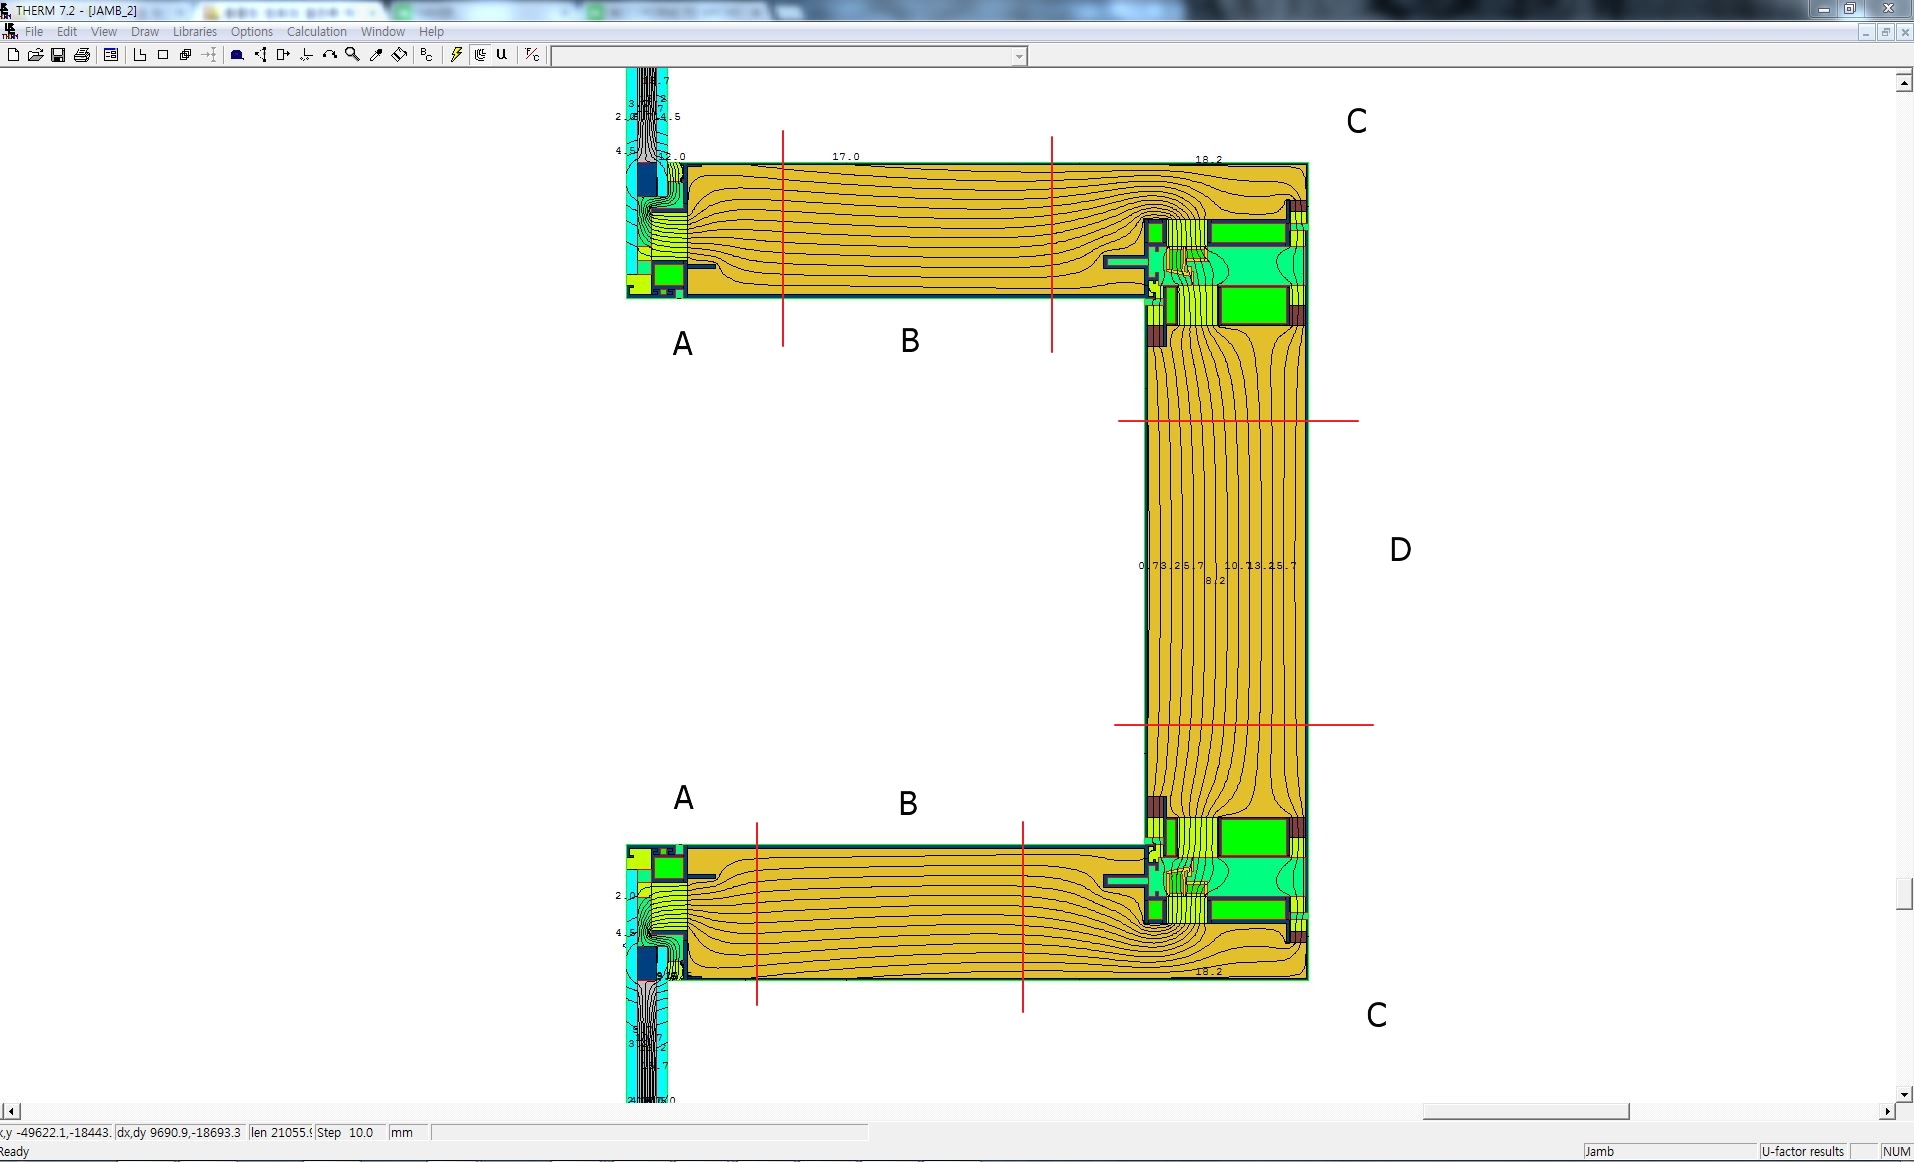1914x1162 pixels.
Task: Create a new THERM file
Action: coord(13,55)
